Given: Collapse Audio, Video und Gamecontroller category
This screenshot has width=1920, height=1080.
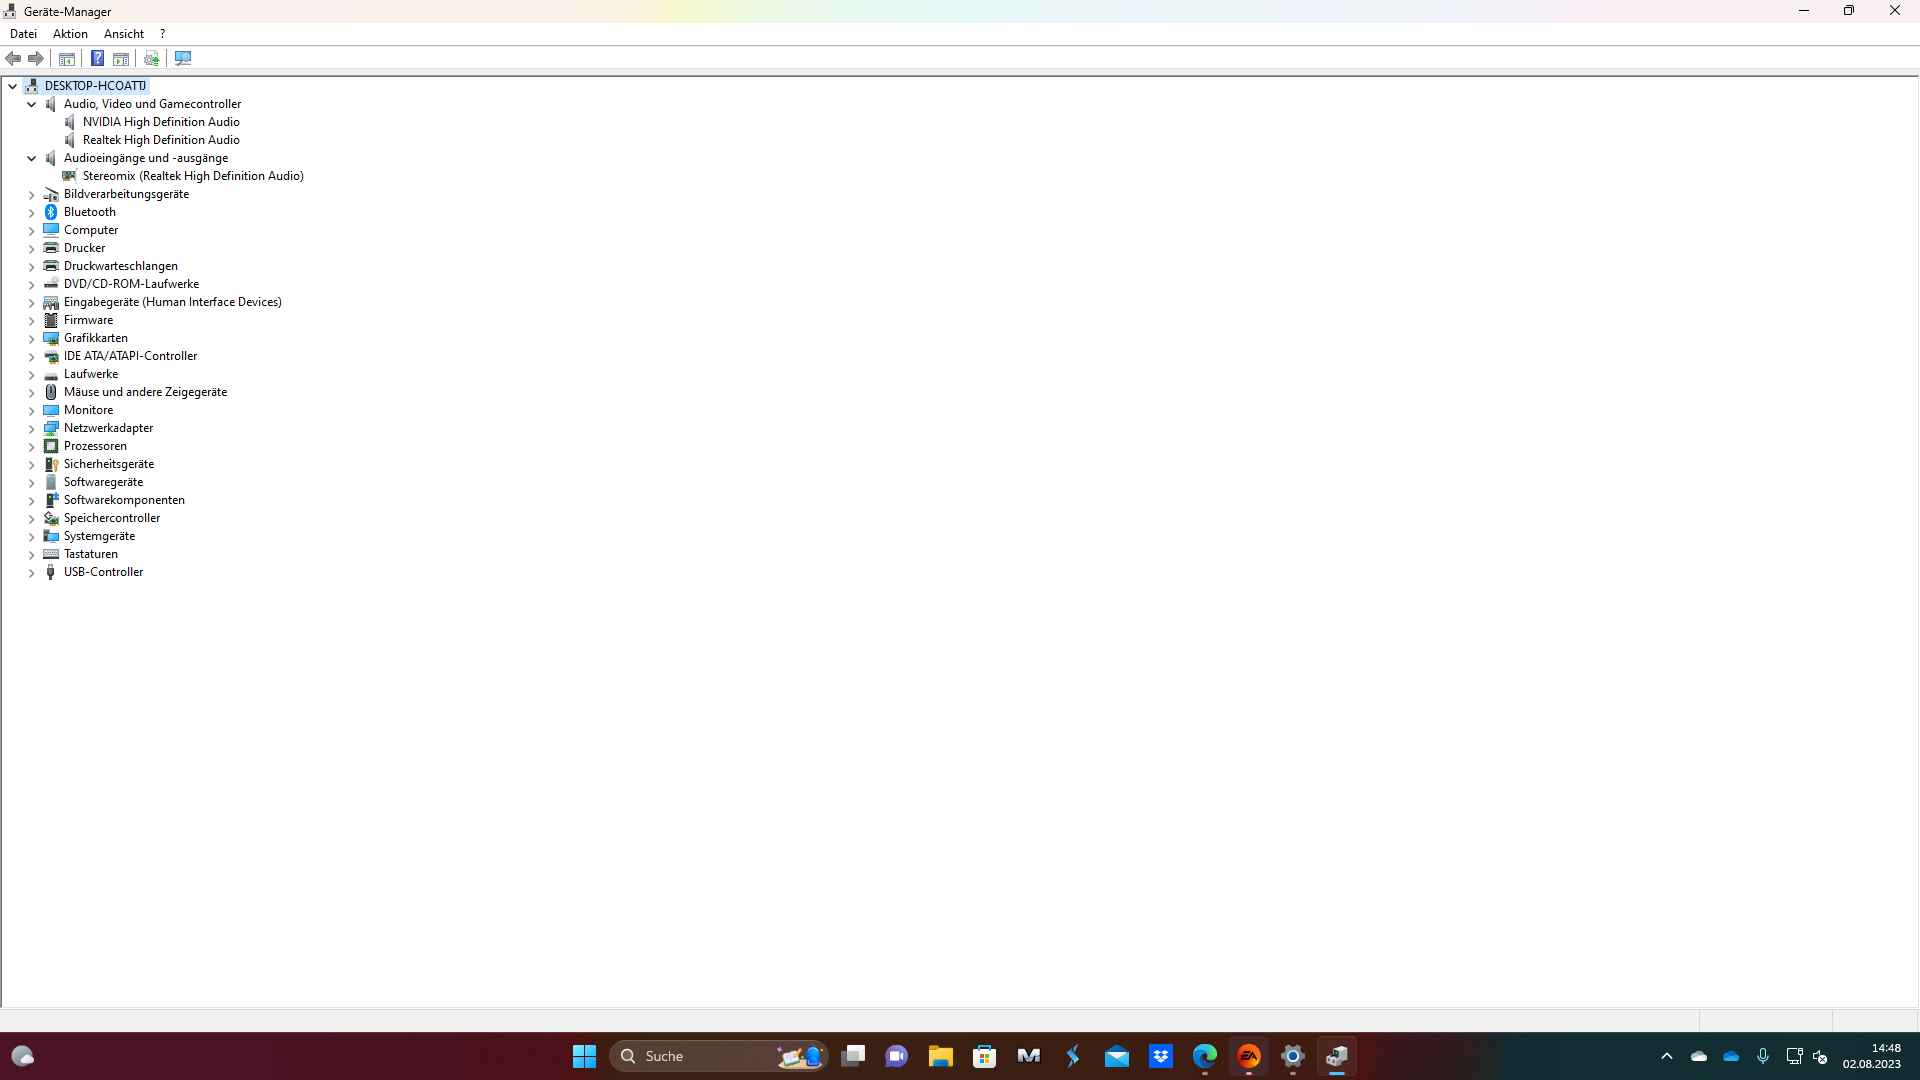Looking at the screenshot, I should point(31,104).
